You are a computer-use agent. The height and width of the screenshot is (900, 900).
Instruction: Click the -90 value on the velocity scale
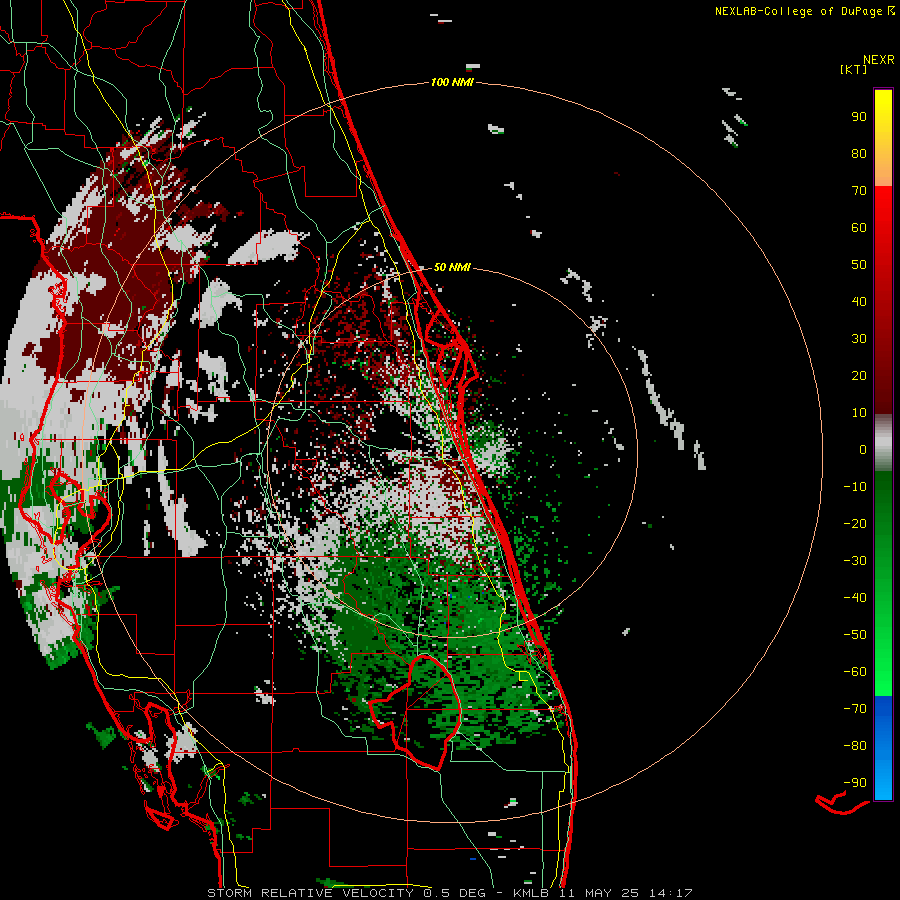click(x=855, y=783)
